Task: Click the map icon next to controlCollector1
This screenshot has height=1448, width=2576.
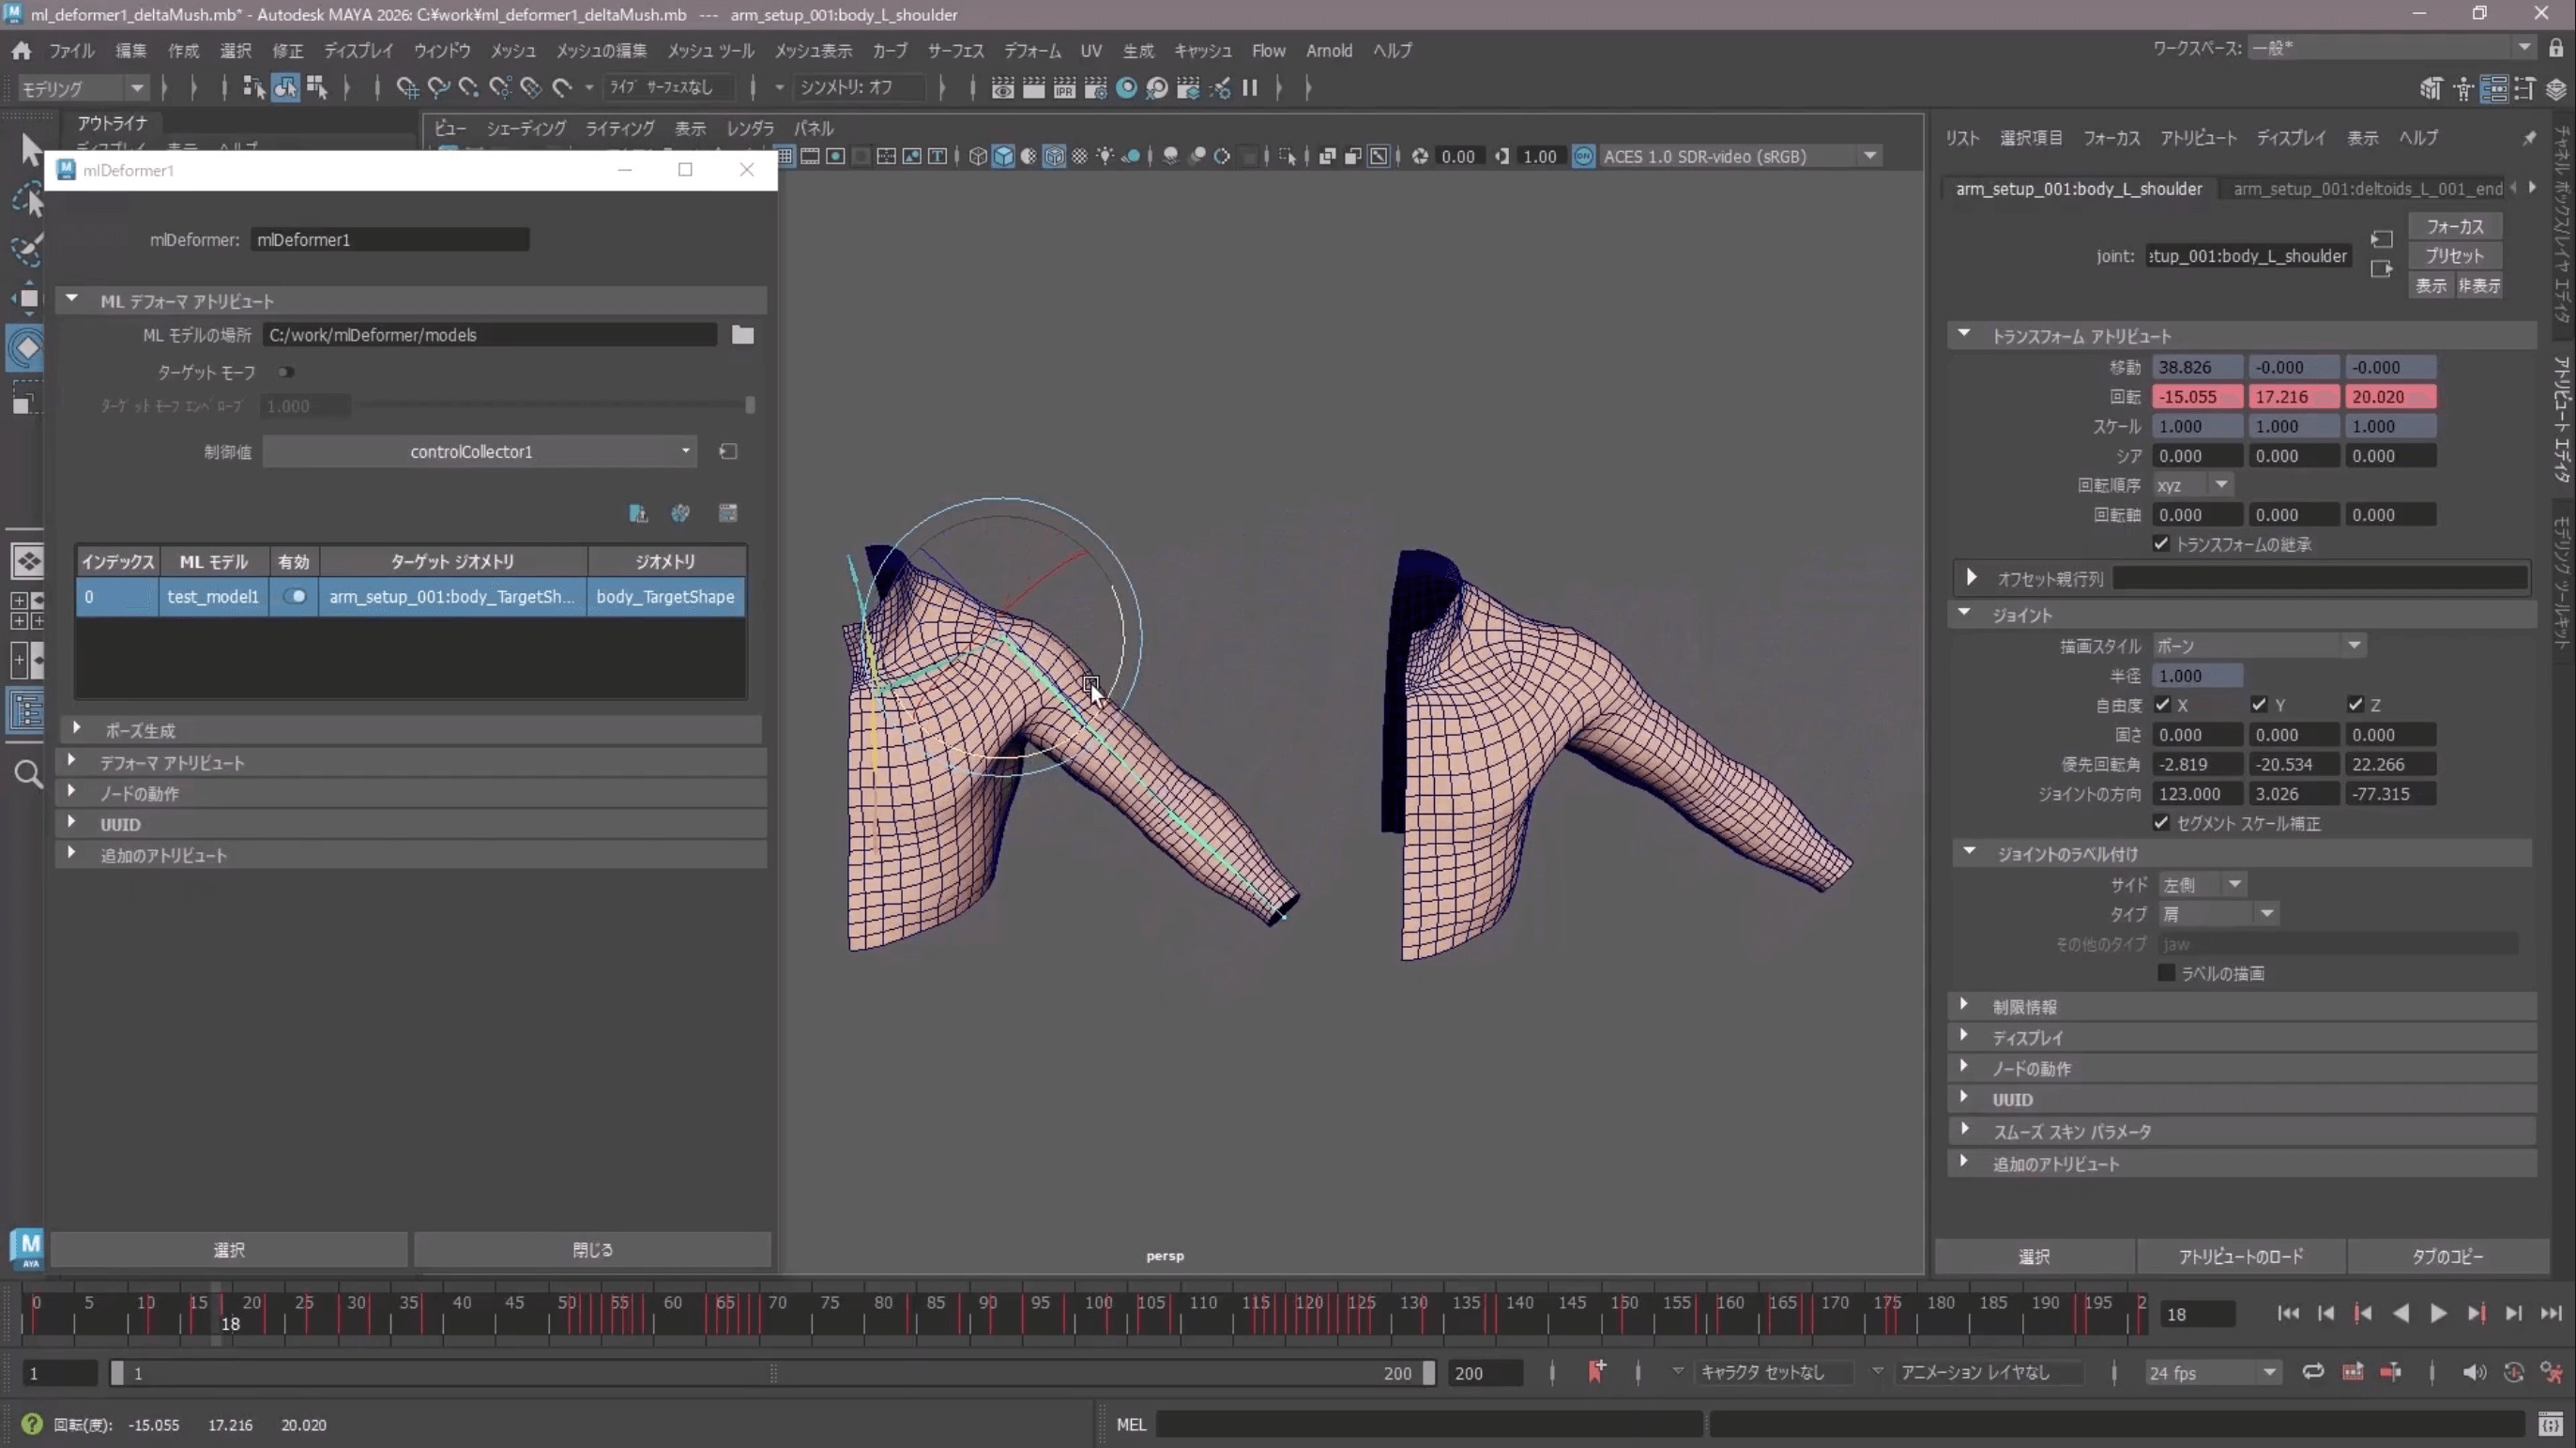Action: coord(728,452)
